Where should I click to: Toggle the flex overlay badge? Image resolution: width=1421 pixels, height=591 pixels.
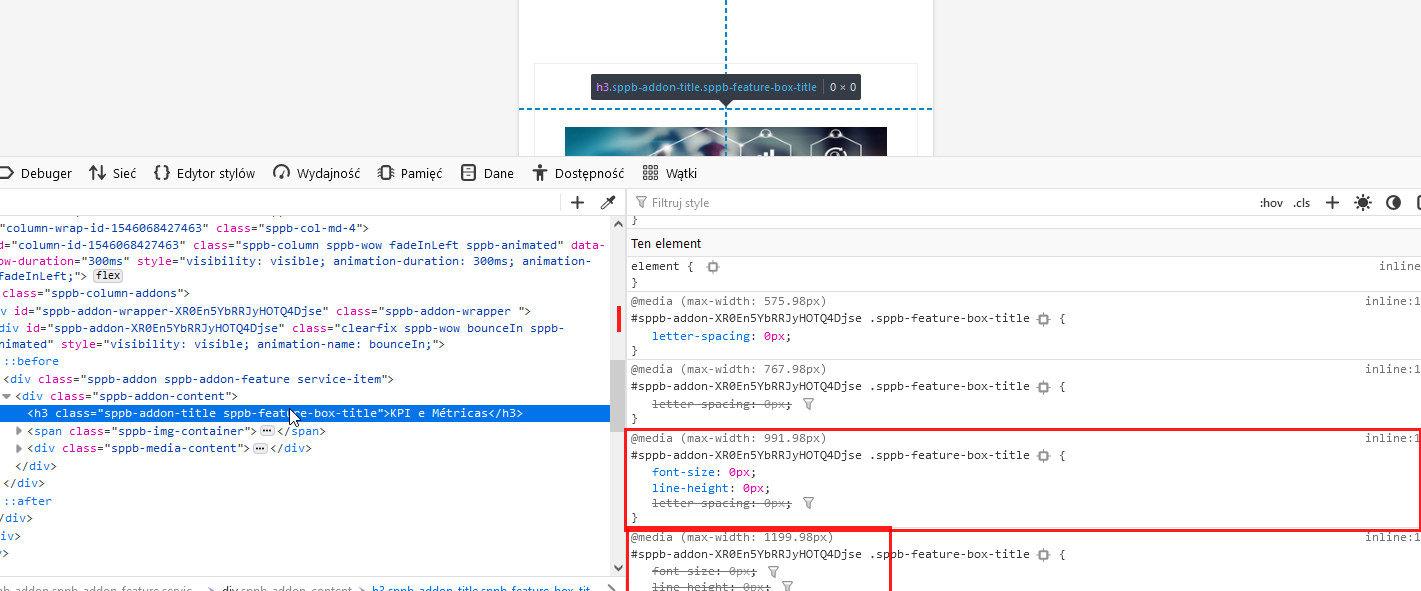click(108, 276)
